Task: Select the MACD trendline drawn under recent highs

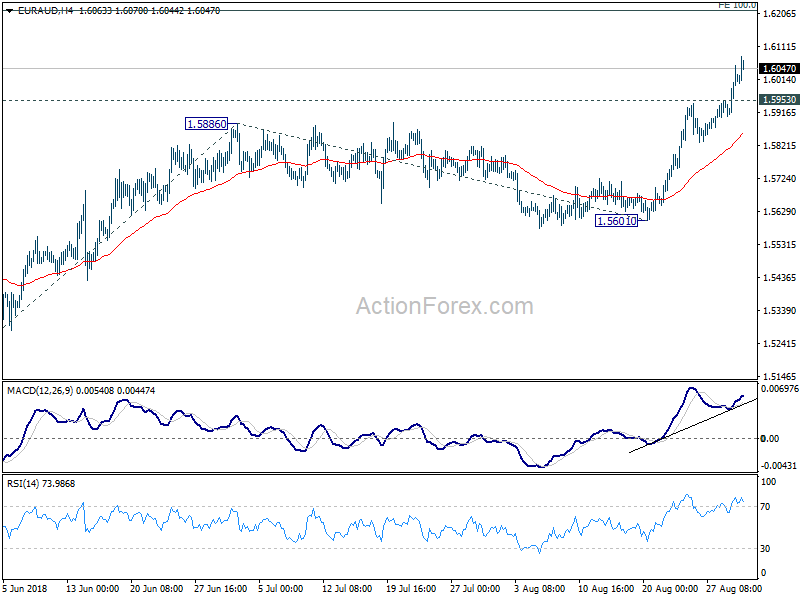Action: click(693, 426)
